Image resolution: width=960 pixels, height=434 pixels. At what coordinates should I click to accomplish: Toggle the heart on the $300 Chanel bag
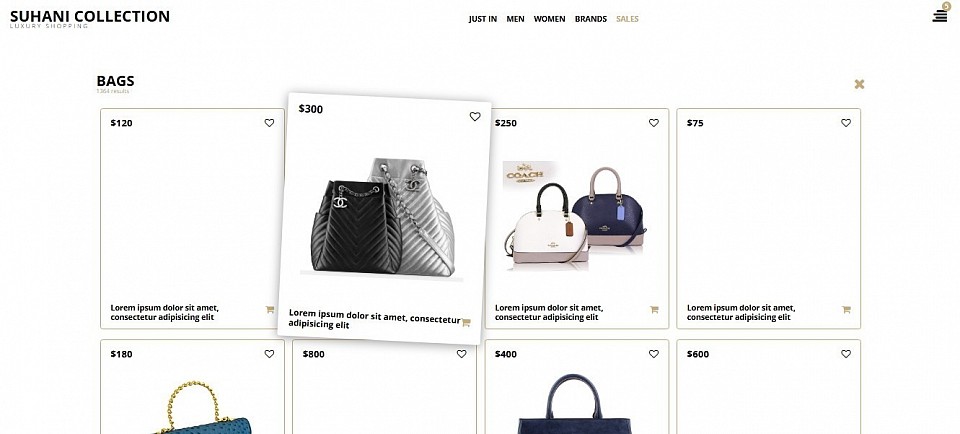point(475,116)
